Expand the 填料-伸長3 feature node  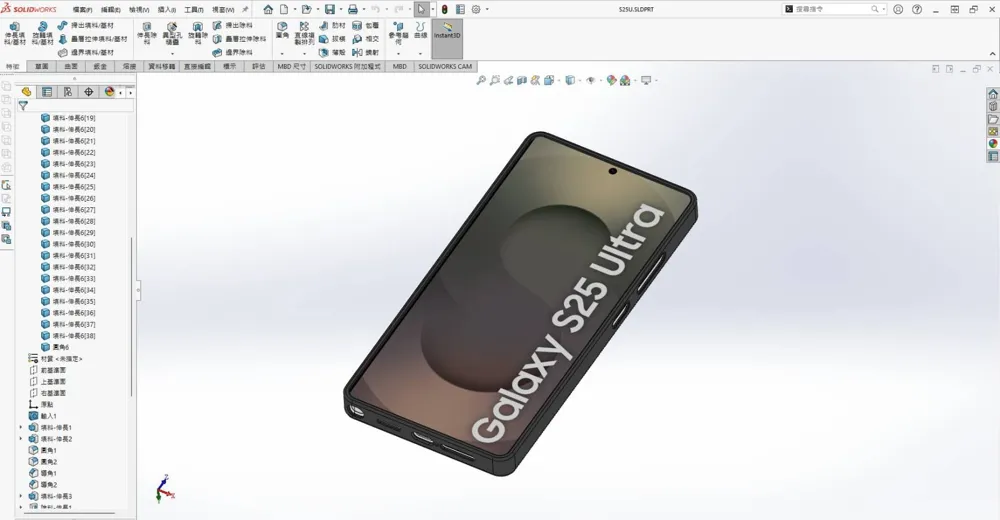tap(20, 496)
